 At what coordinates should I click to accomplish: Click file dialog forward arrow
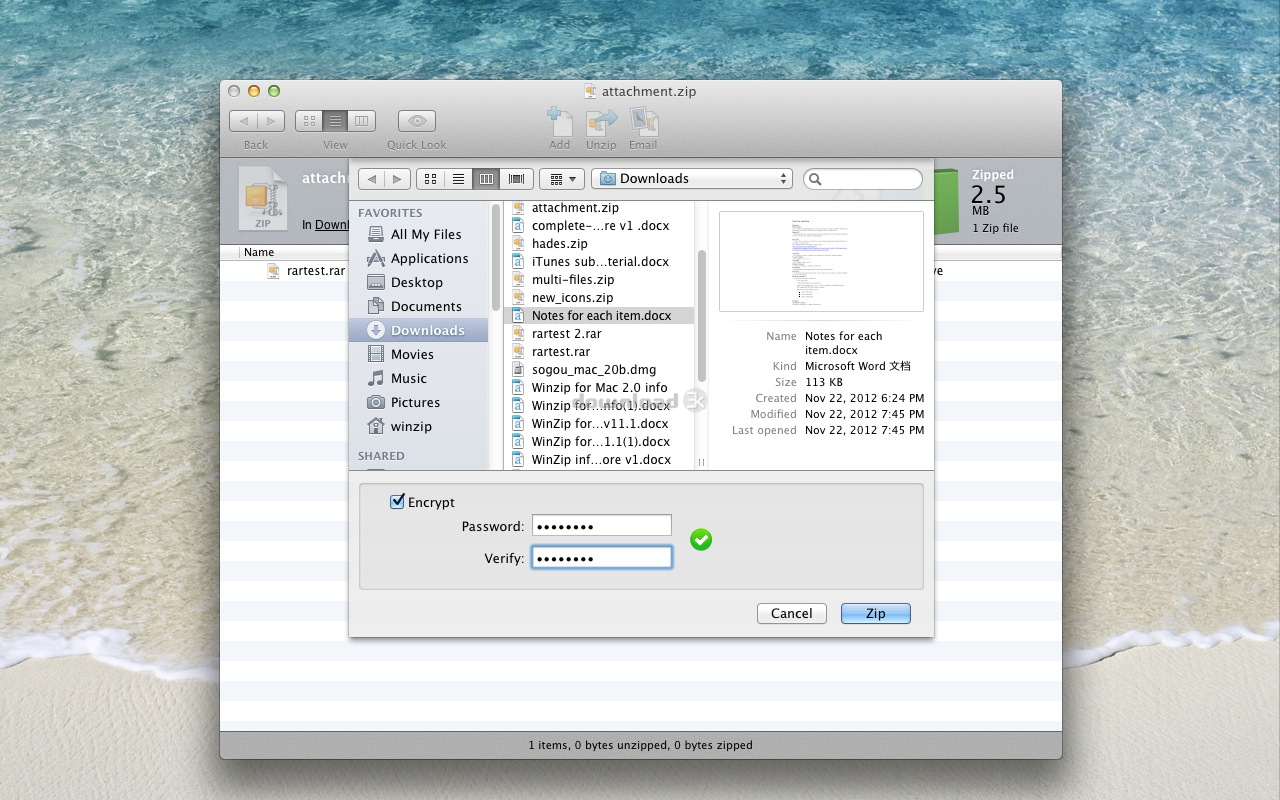coord(398,179)
